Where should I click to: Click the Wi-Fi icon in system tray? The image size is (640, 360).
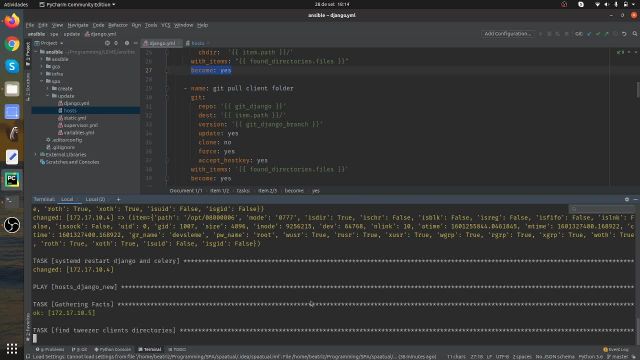tap(597, 4)
